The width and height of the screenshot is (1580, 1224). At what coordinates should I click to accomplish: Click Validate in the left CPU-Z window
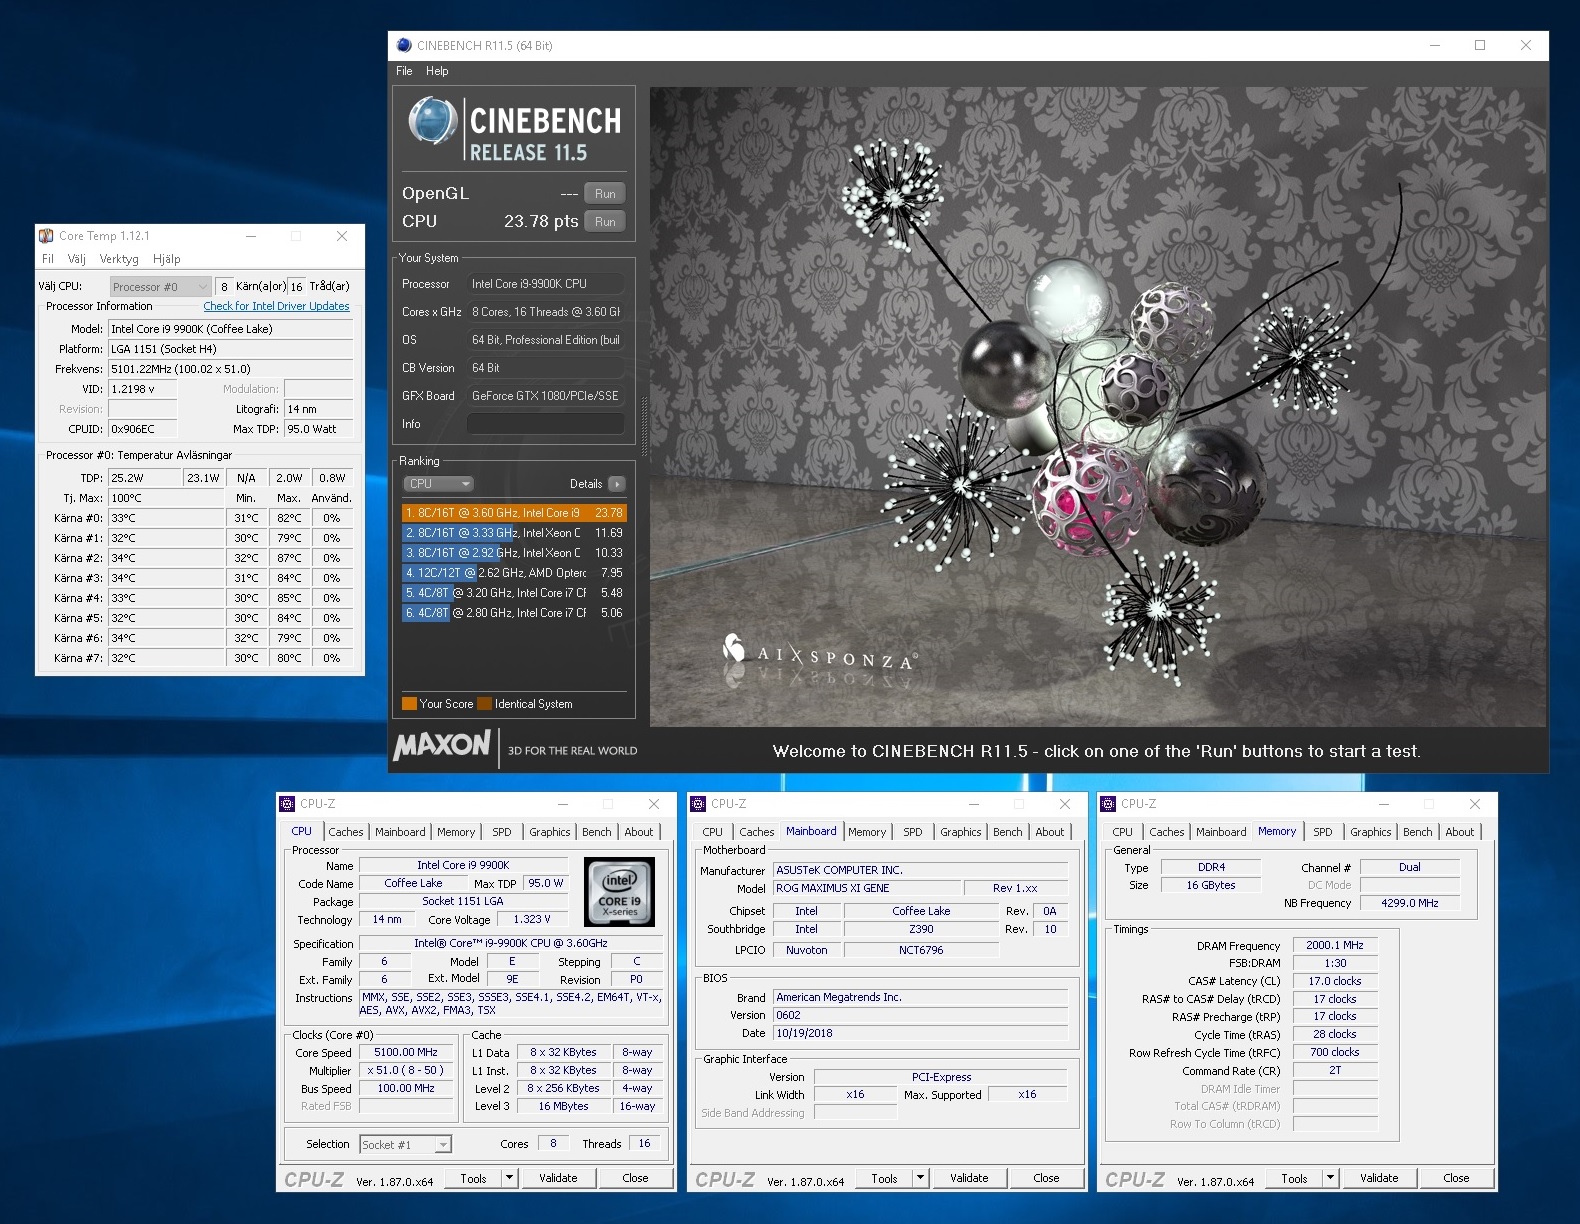558,1178
